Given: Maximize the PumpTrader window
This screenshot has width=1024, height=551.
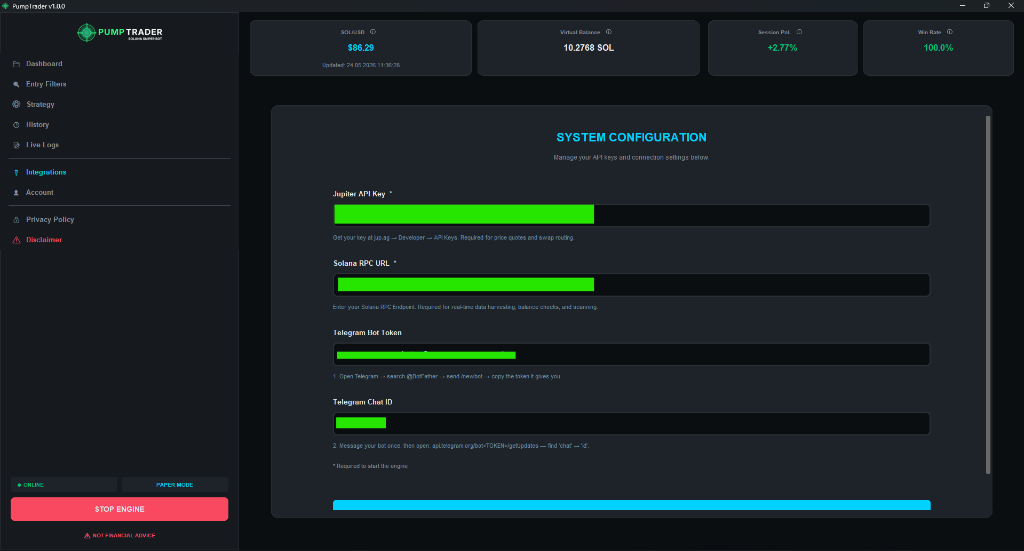Looking at the screenshot, I should (x=986, y=6).
